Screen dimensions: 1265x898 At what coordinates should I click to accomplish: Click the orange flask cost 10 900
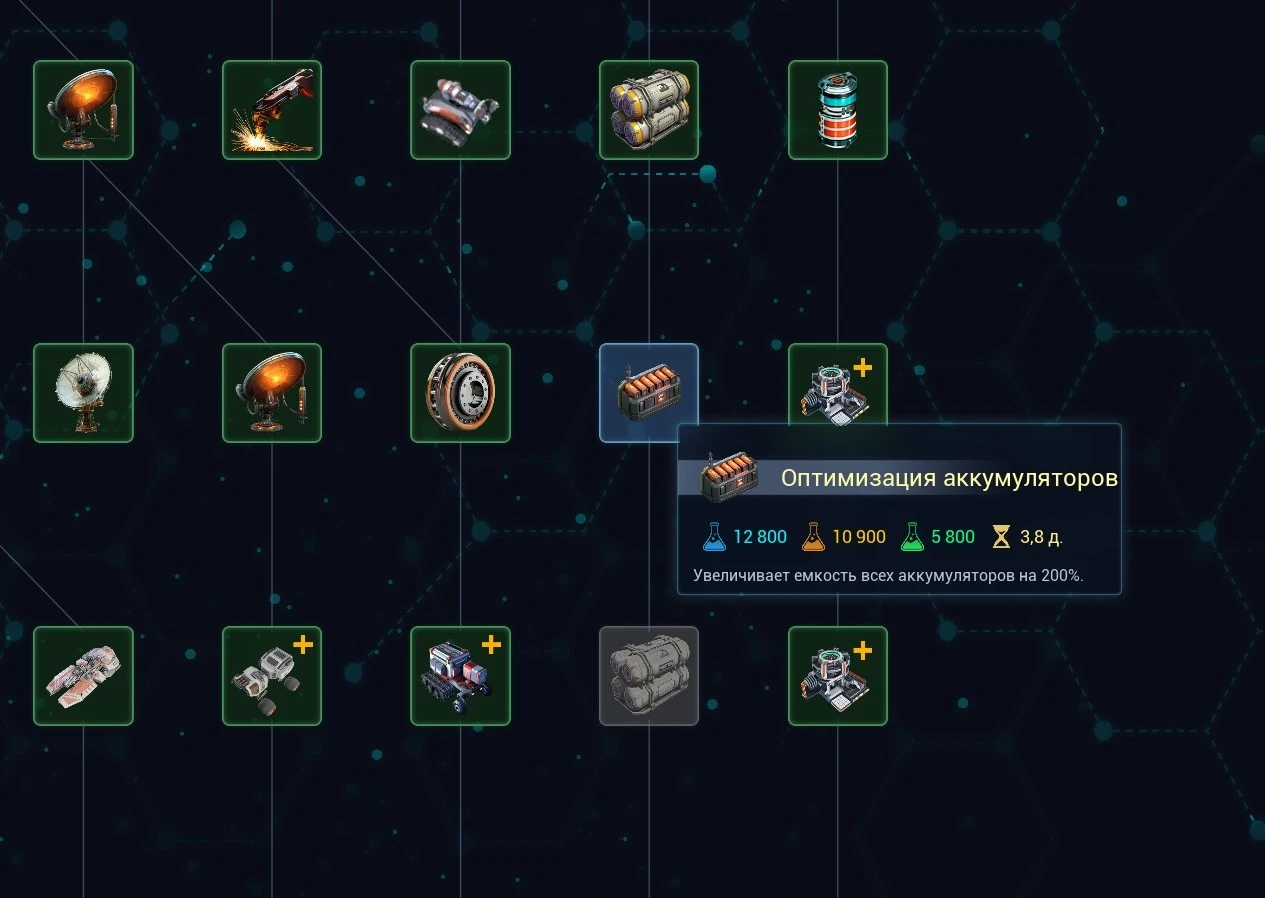click(x=844, y=537)
